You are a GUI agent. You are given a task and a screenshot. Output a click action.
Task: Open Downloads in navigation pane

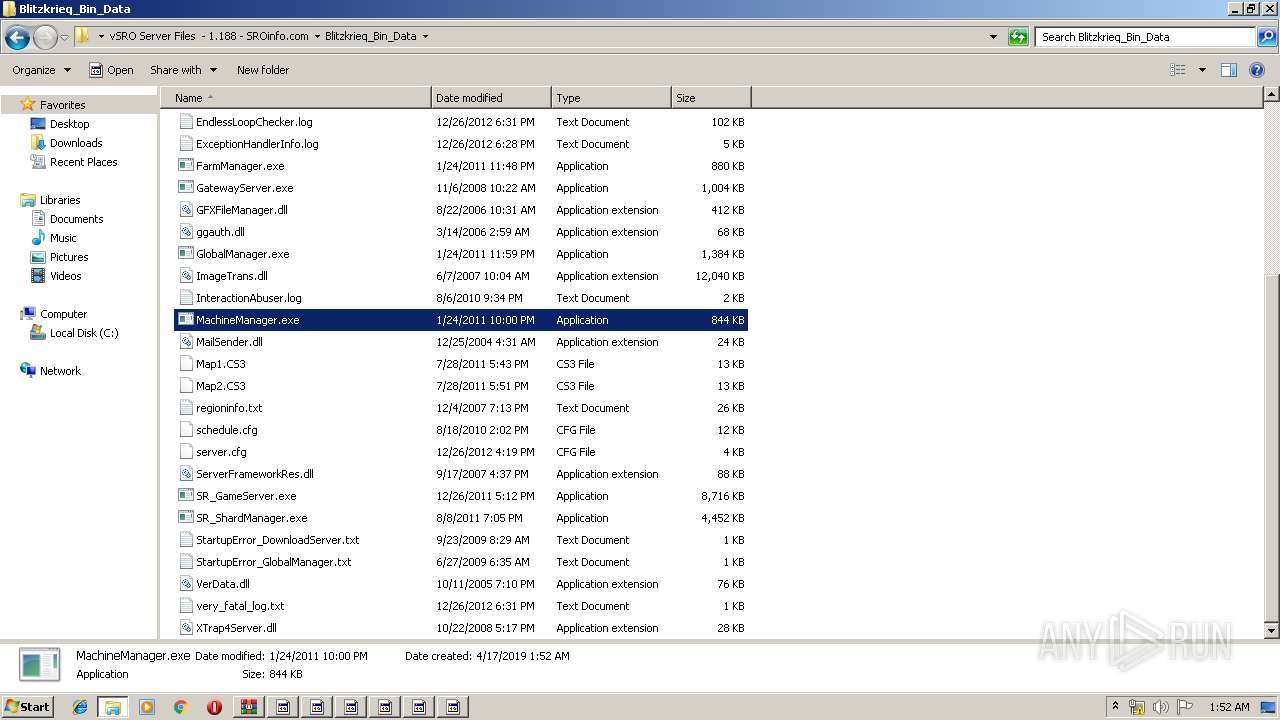pos(76,143)
